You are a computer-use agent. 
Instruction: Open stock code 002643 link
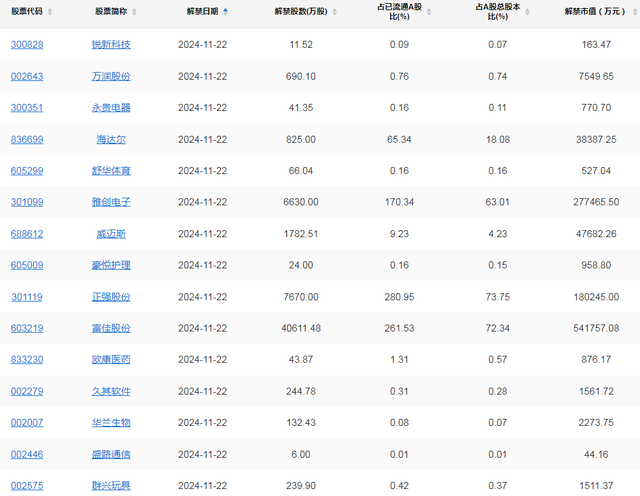27,76
